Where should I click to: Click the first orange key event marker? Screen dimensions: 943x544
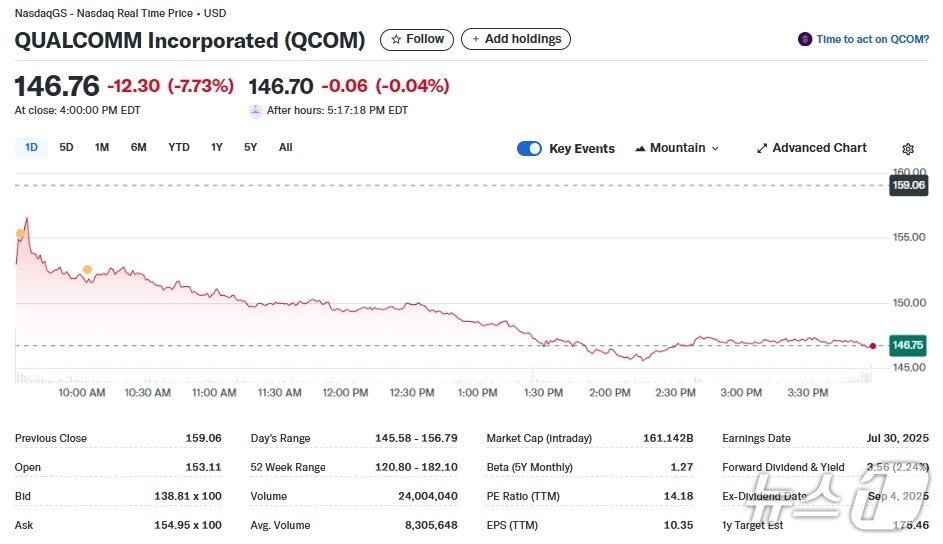(x=20, y=233)
